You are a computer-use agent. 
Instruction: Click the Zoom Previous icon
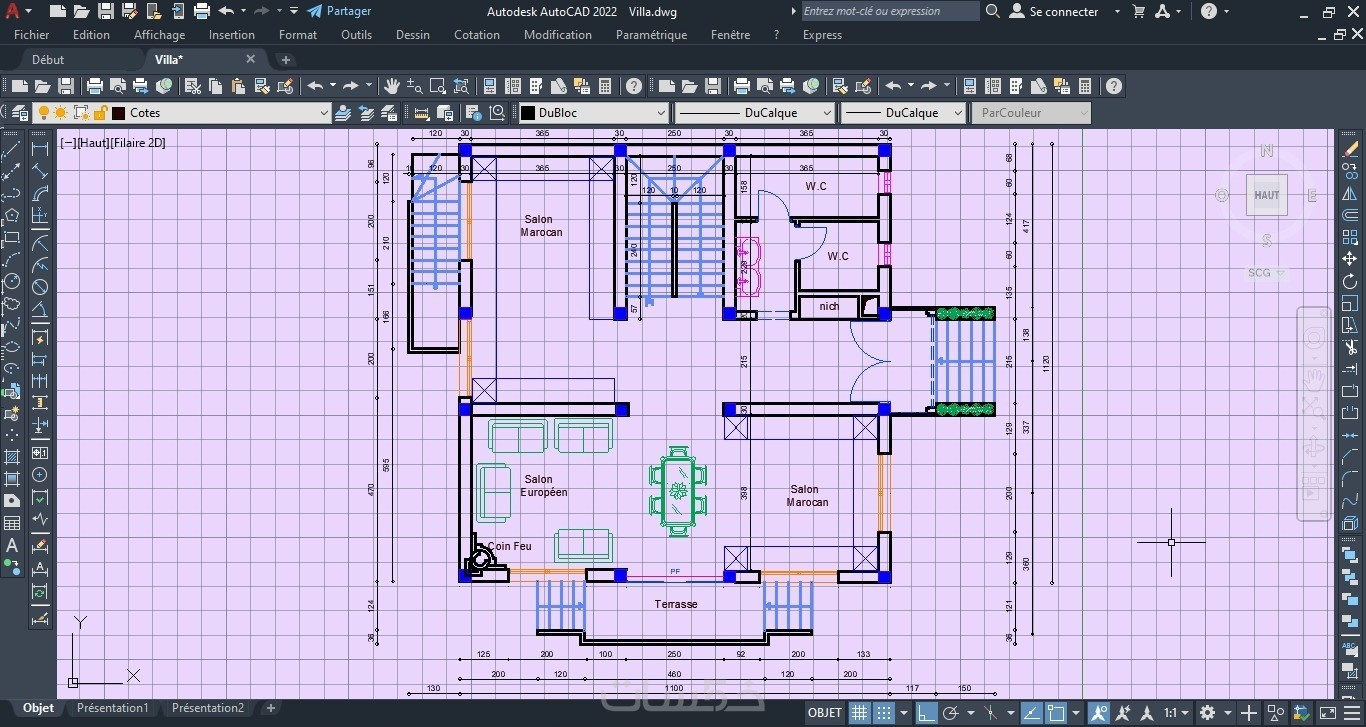[x=461, y=86]
